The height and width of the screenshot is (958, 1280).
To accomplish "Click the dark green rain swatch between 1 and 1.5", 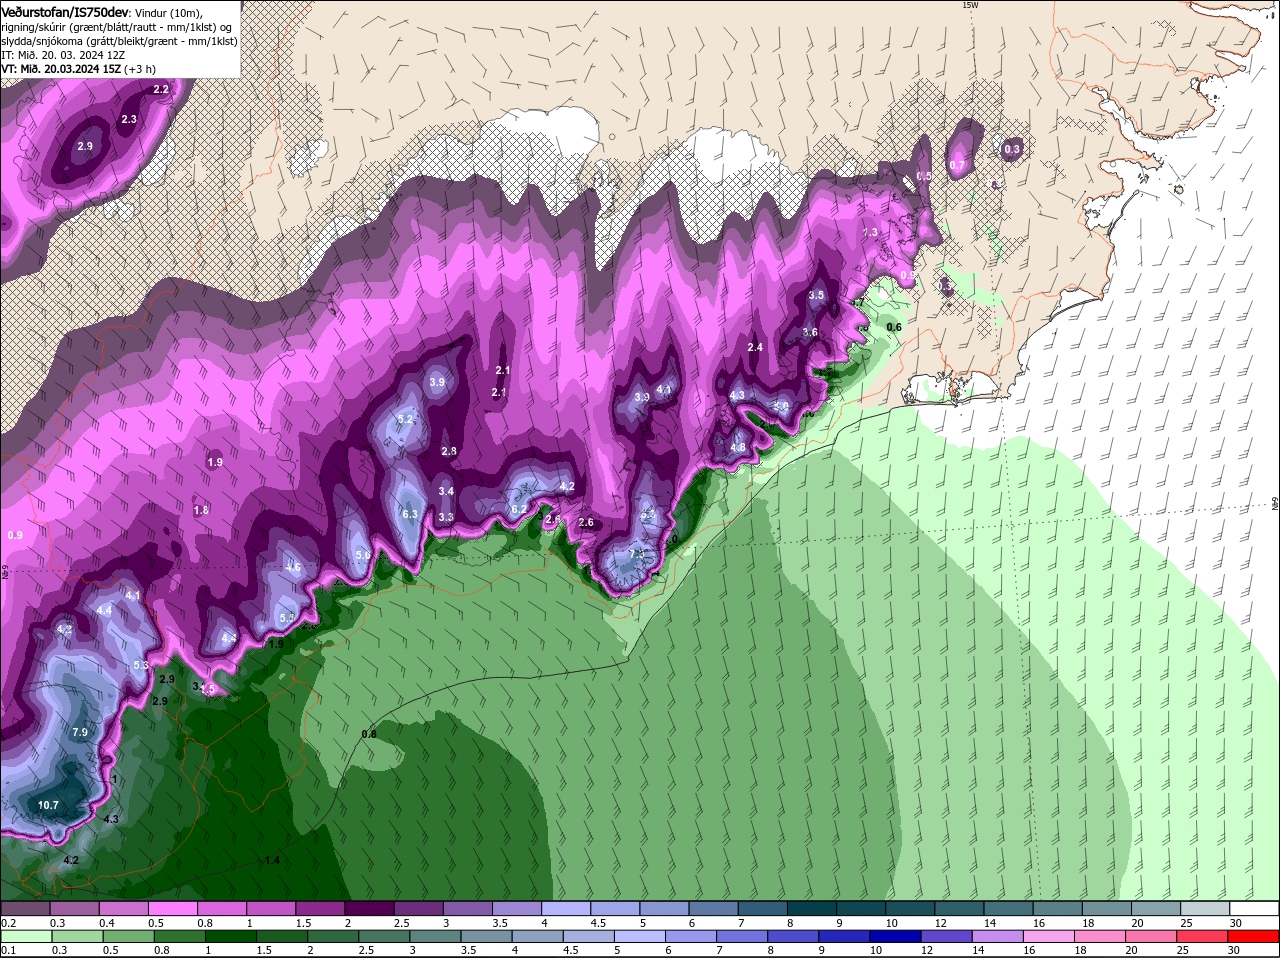I will (229, 936).
